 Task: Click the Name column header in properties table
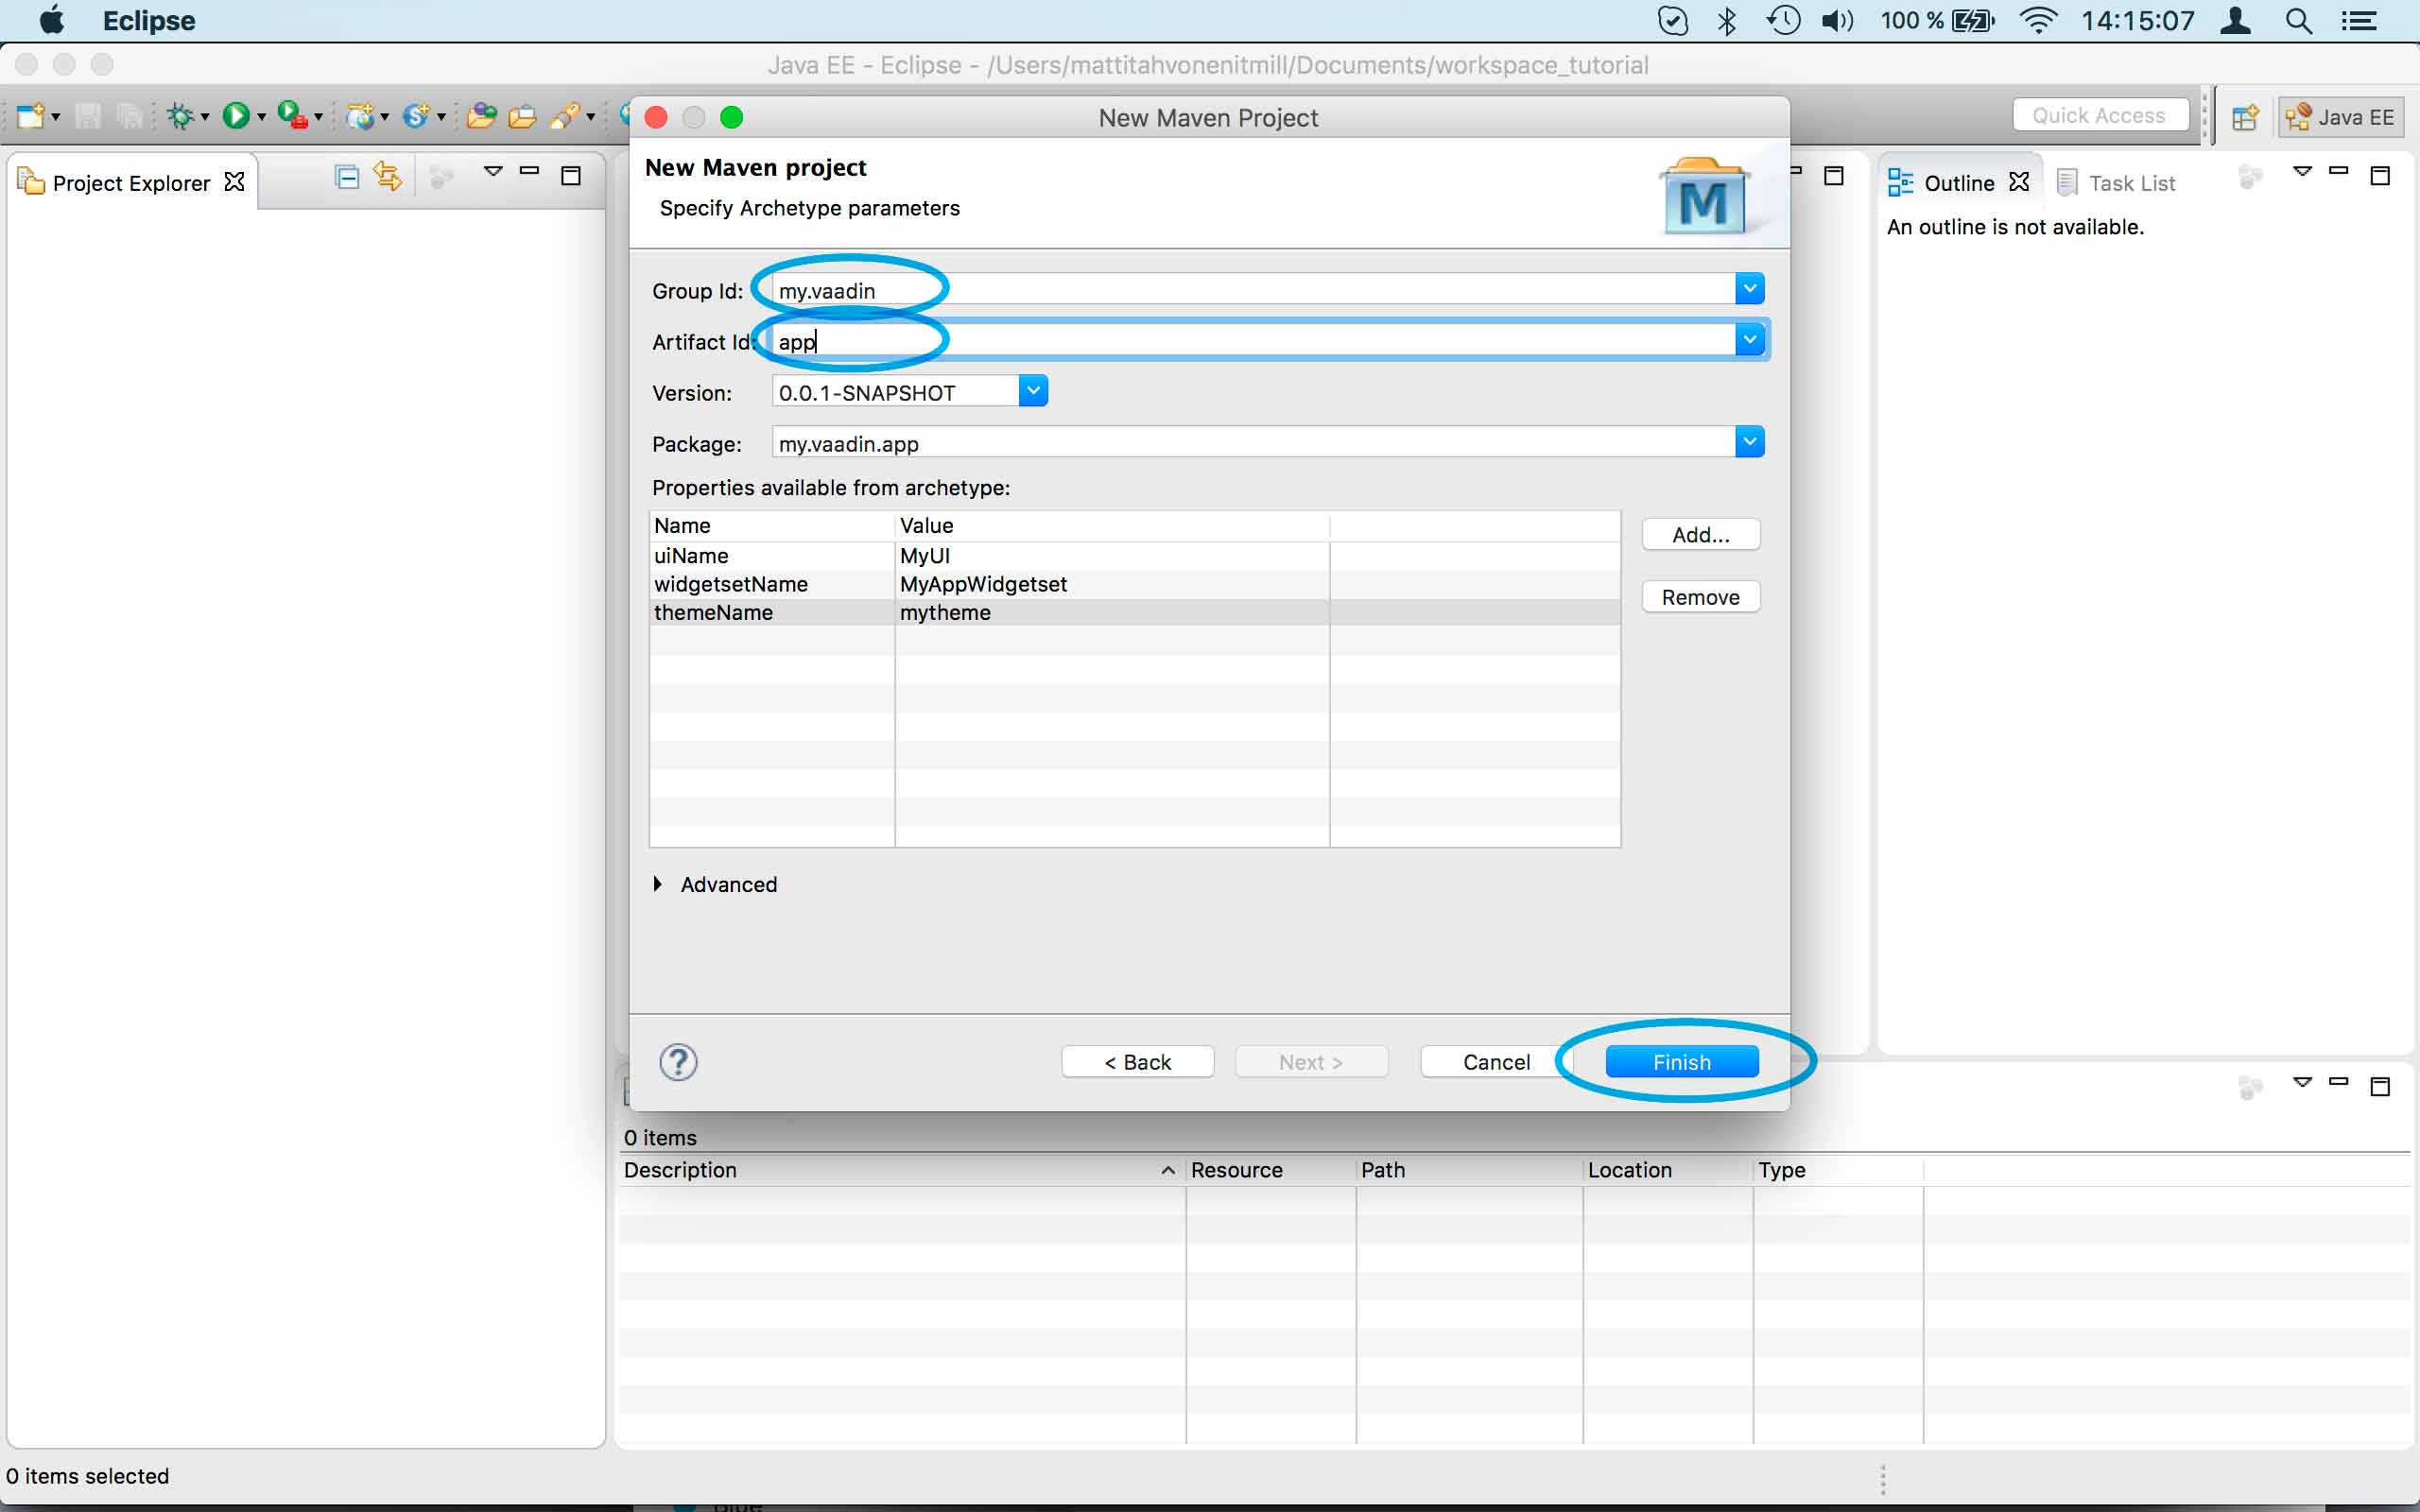coord(772,526)
